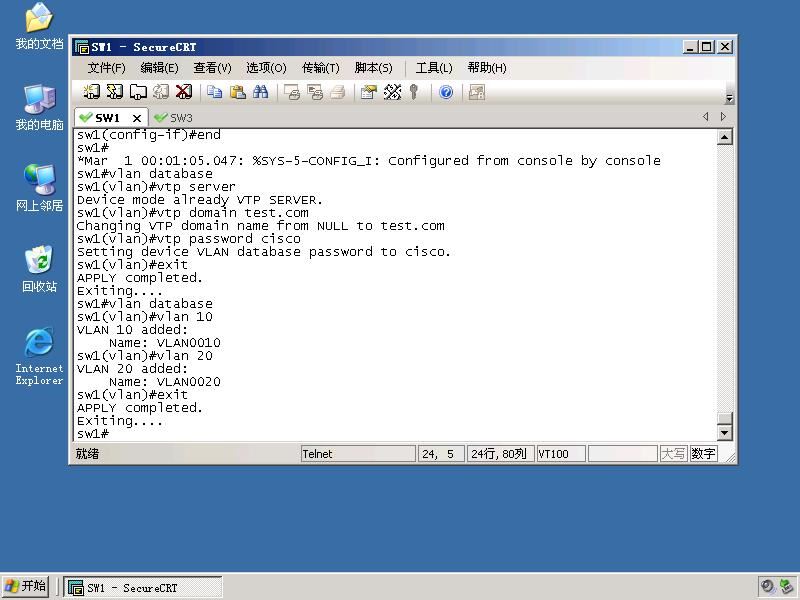Click the Copy toolbar icon
This screenshot has height=600, width=800.
pyautogui.click(x=215, y=92)
